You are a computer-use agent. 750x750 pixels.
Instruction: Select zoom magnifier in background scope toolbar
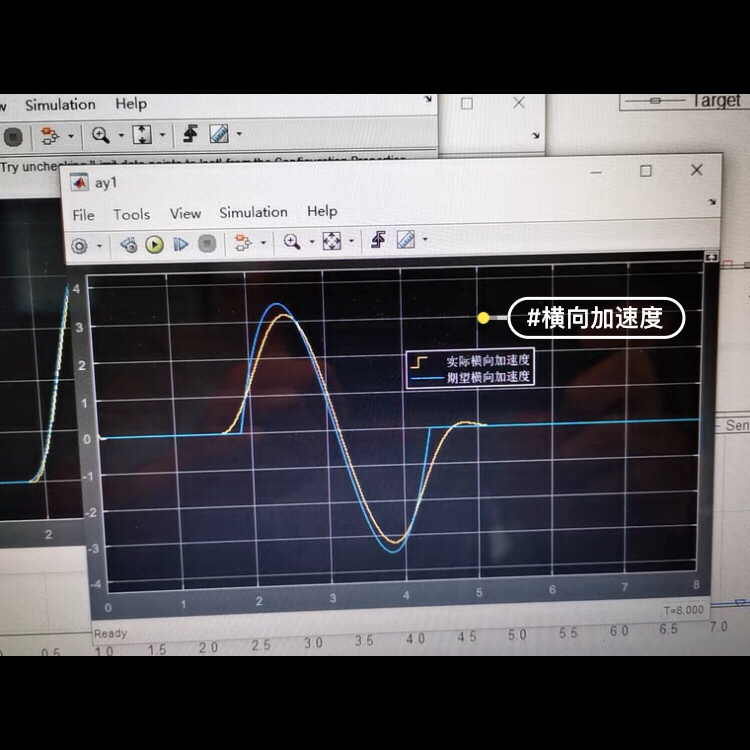click(100, 135)
